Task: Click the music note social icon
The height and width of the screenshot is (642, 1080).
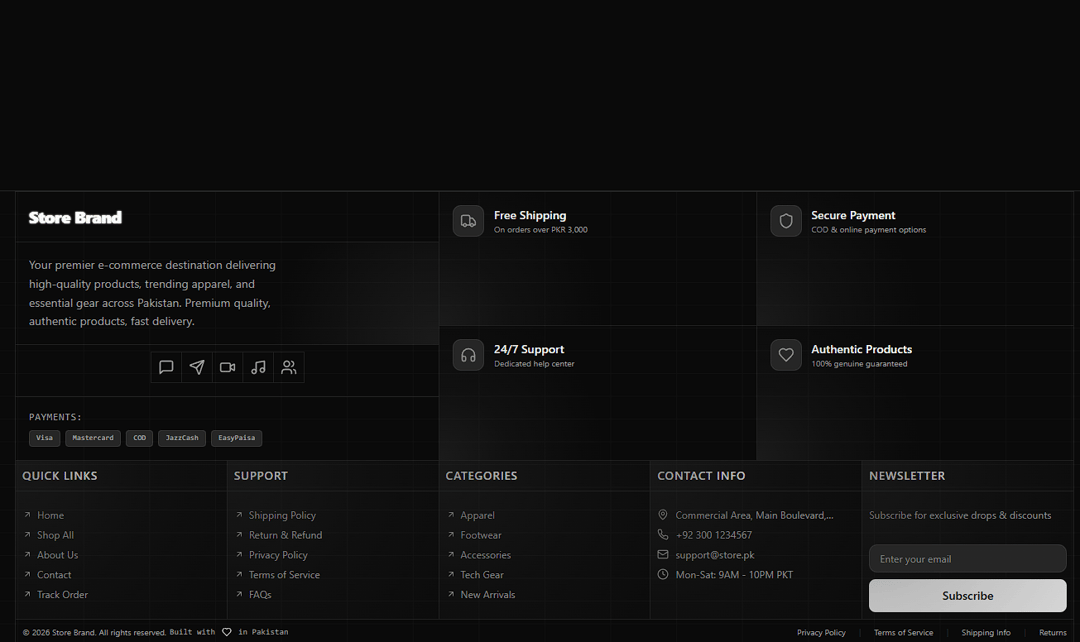Action: (258, 367)
